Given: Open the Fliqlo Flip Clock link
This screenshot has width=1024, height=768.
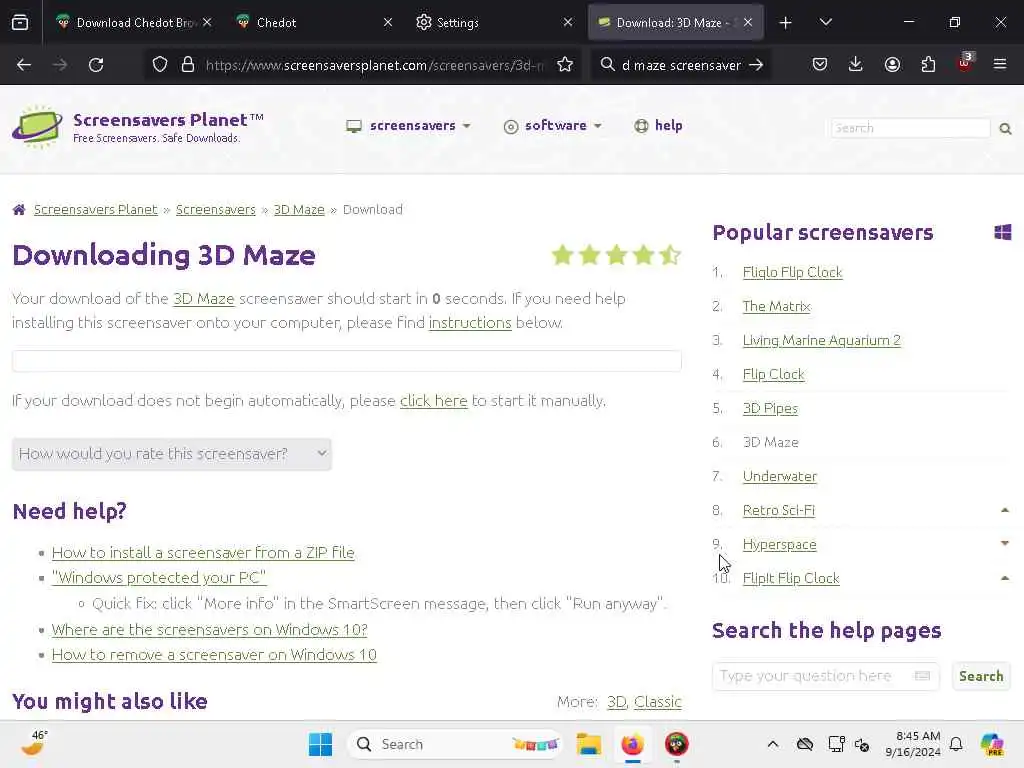Looking at the screenshot, I should click(792, 272).
